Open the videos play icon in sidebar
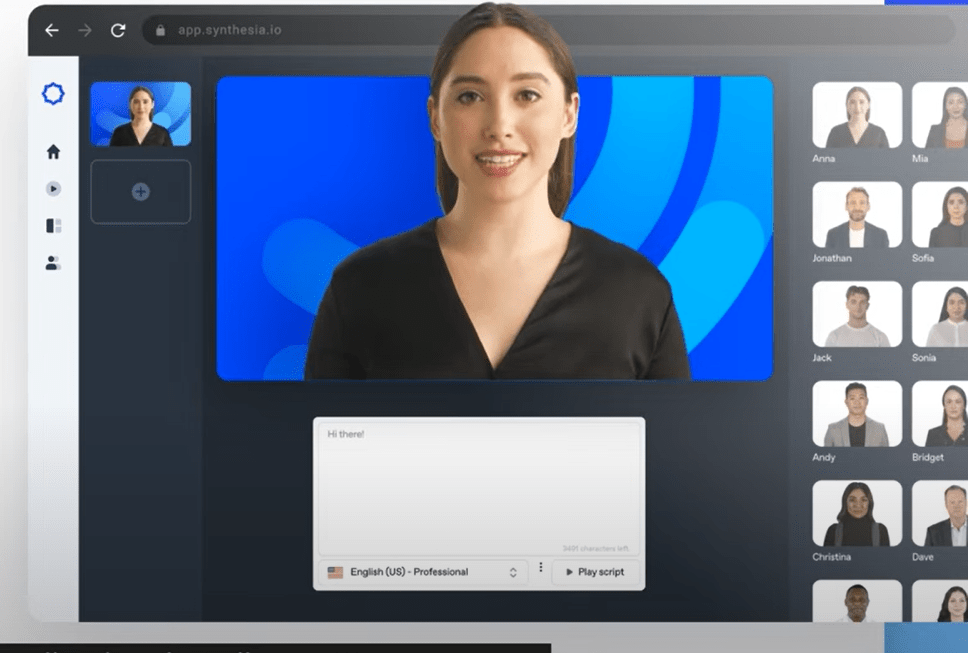The width and height of the screenshot is (977, 653). pyautogui.click(x=53, y=189)
